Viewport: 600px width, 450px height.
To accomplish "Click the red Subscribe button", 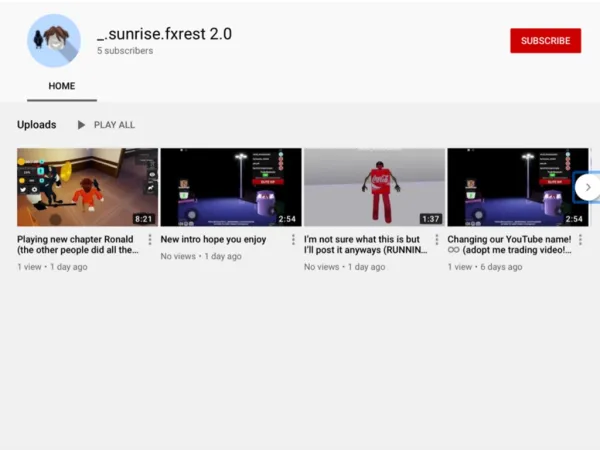I will click(x=545, y=41).
